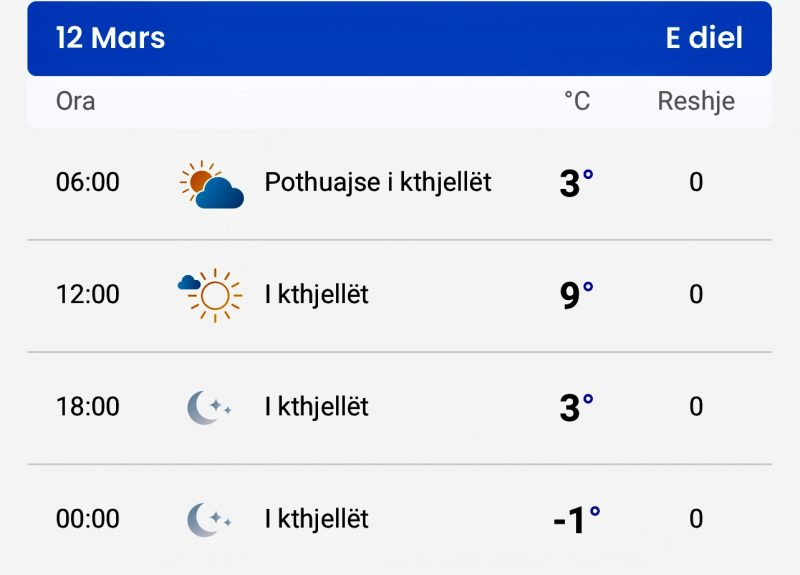Viewport: 800px width, 575px height.
Task: Click the I kthjellët text at 00:00
Action: tap(317, 519)
